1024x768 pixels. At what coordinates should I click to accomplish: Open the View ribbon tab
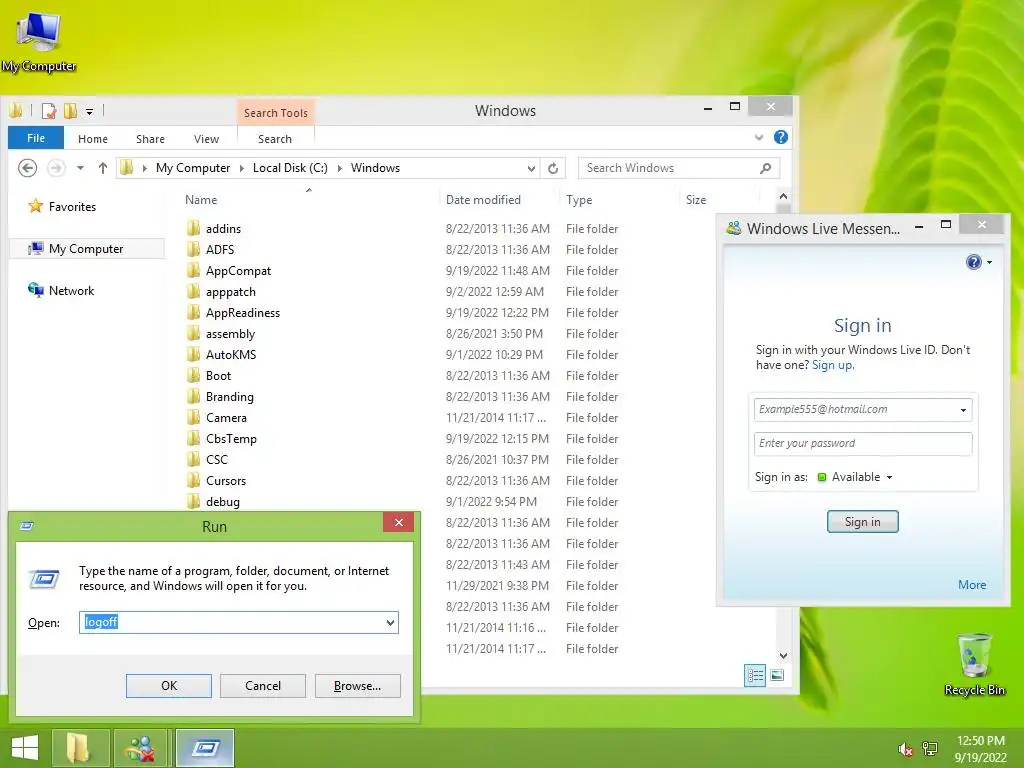206,138
